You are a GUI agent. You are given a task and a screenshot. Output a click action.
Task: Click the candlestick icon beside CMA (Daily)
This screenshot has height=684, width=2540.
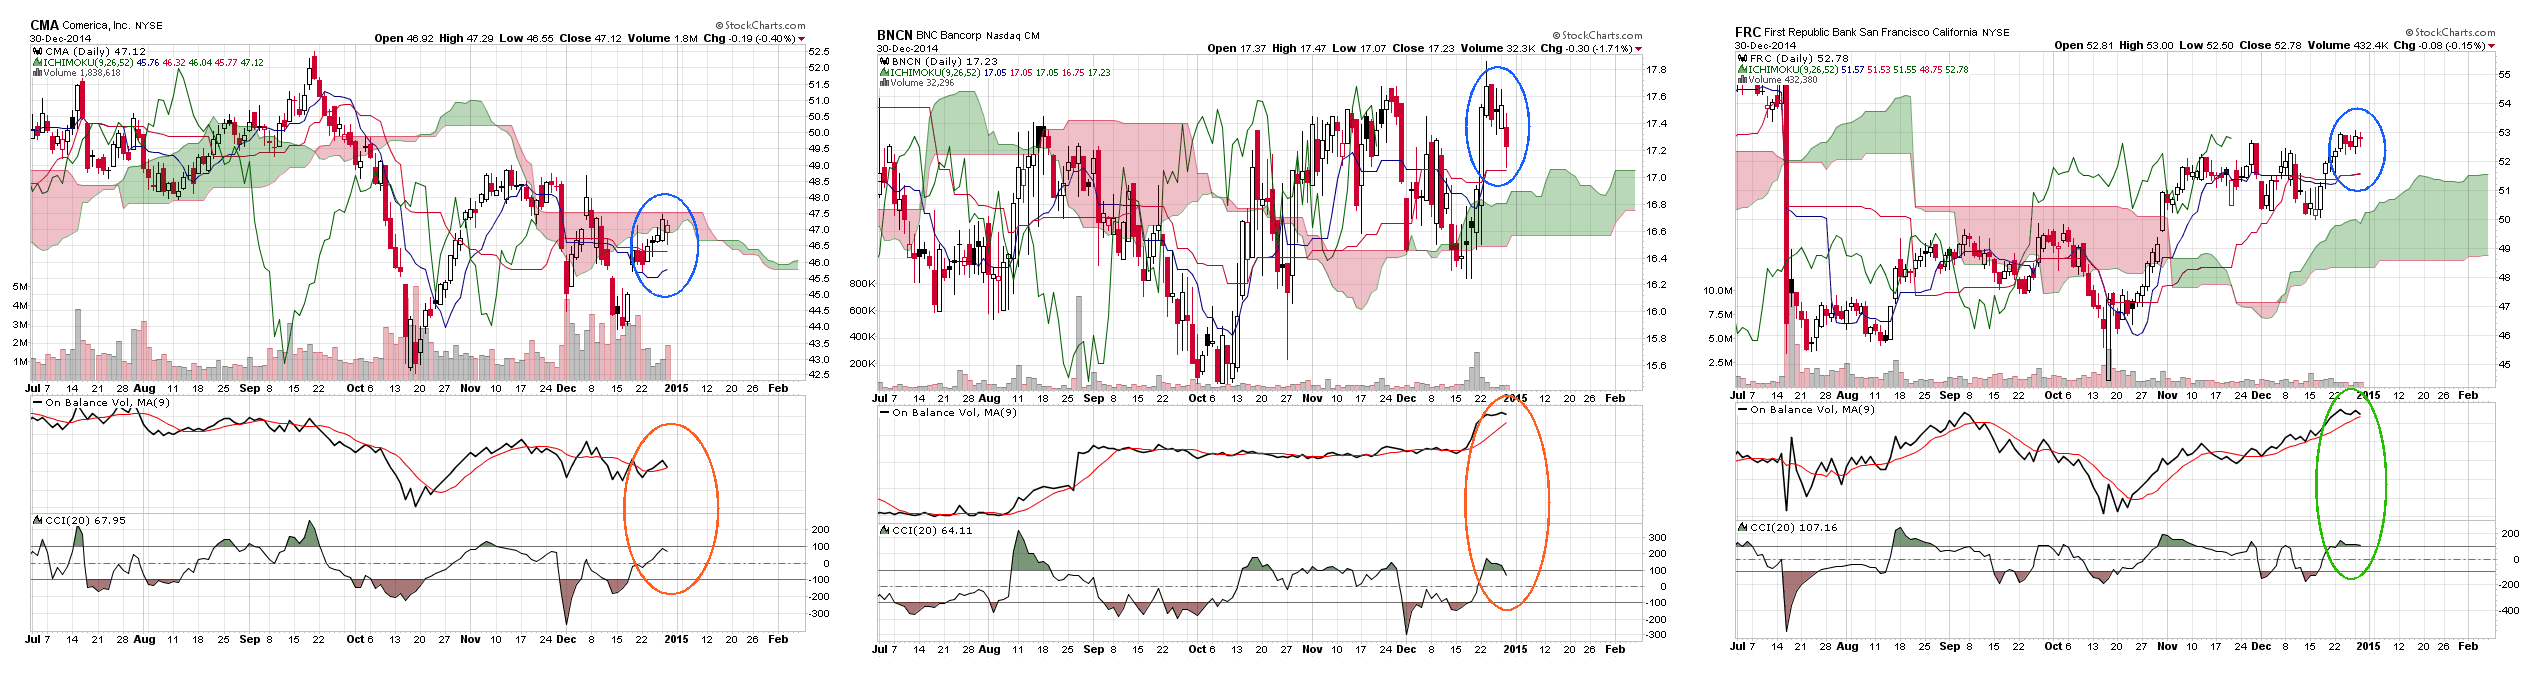tap(37, 51)
